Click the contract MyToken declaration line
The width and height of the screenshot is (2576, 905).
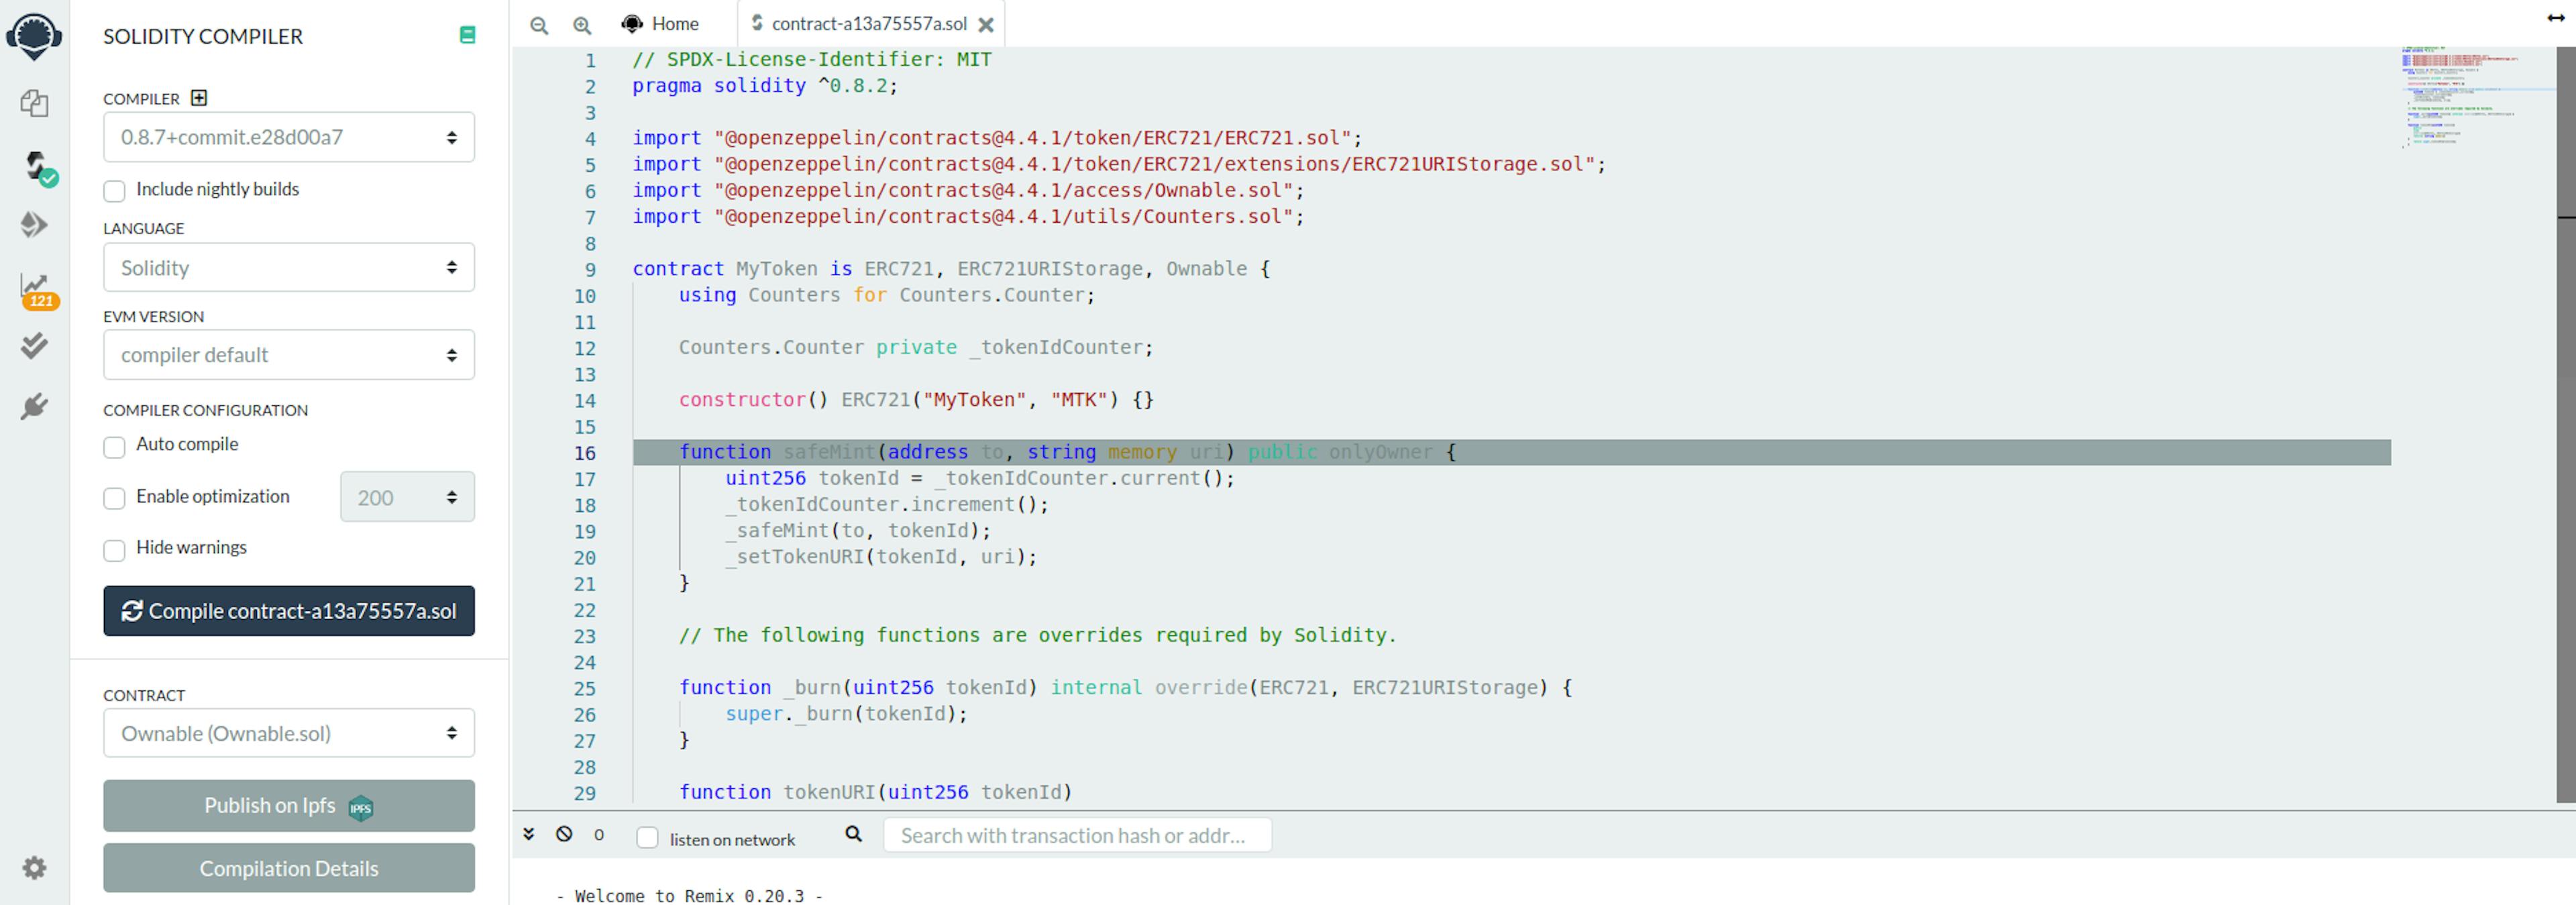(951, 269)
